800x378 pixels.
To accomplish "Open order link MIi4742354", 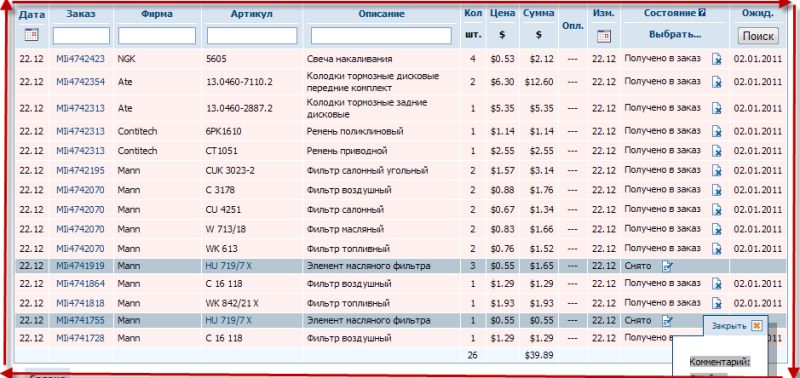I will (x=80, y=82).
